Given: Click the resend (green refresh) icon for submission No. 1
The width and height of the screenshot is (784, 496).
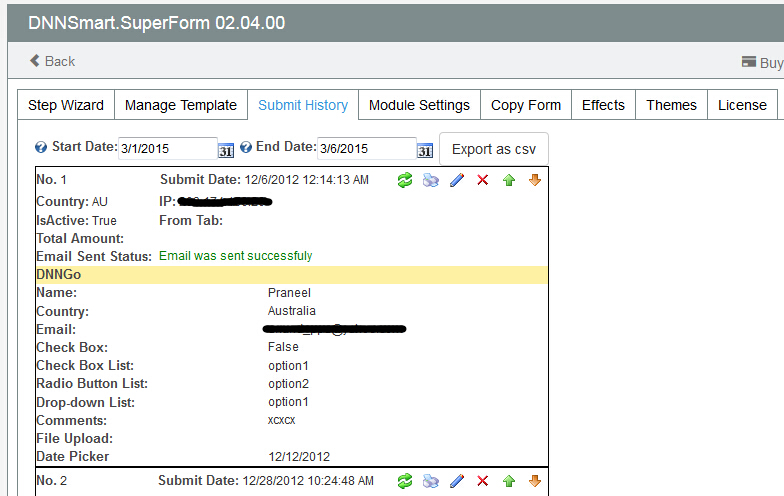Looking at the screenshot, I should (x=405, y=180).
